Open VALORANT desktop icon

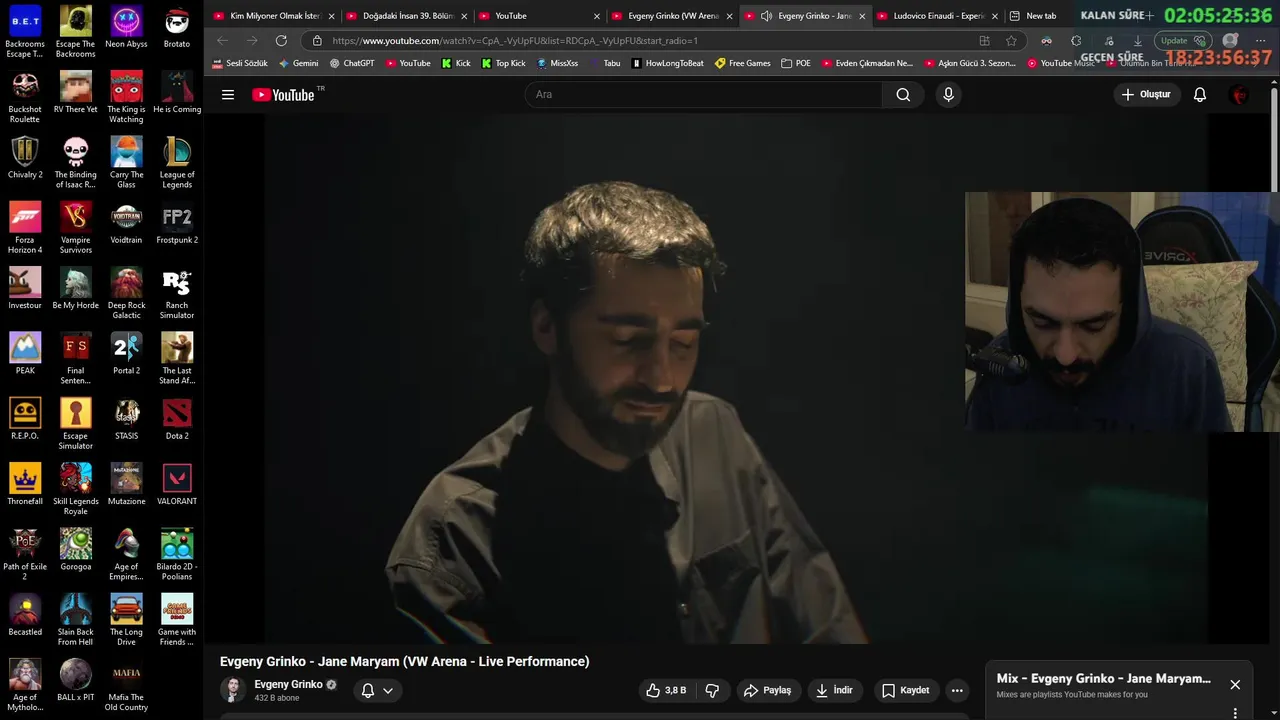click(177, 484)
